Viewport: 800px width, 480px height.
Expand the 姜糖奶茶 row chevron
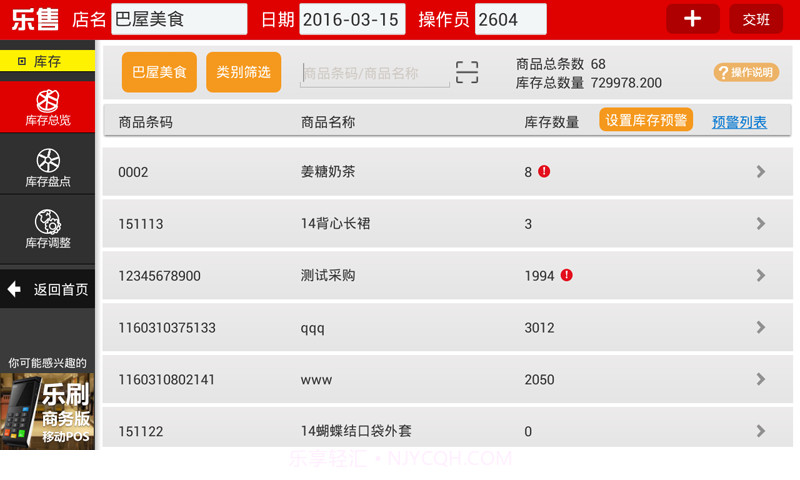pos(761,171)
